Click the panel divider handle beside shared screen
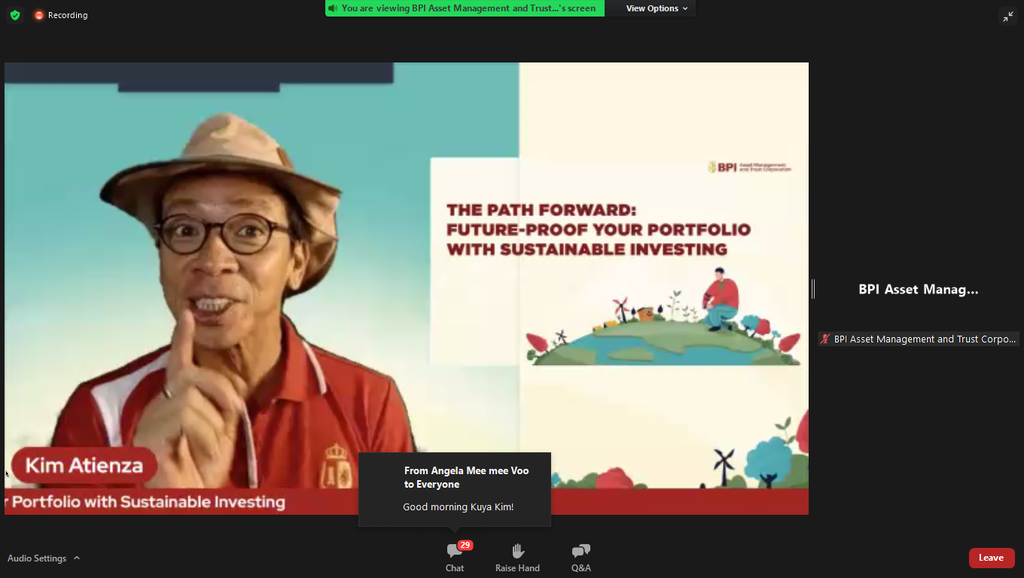1024x578 pixels. click(813, 289)
